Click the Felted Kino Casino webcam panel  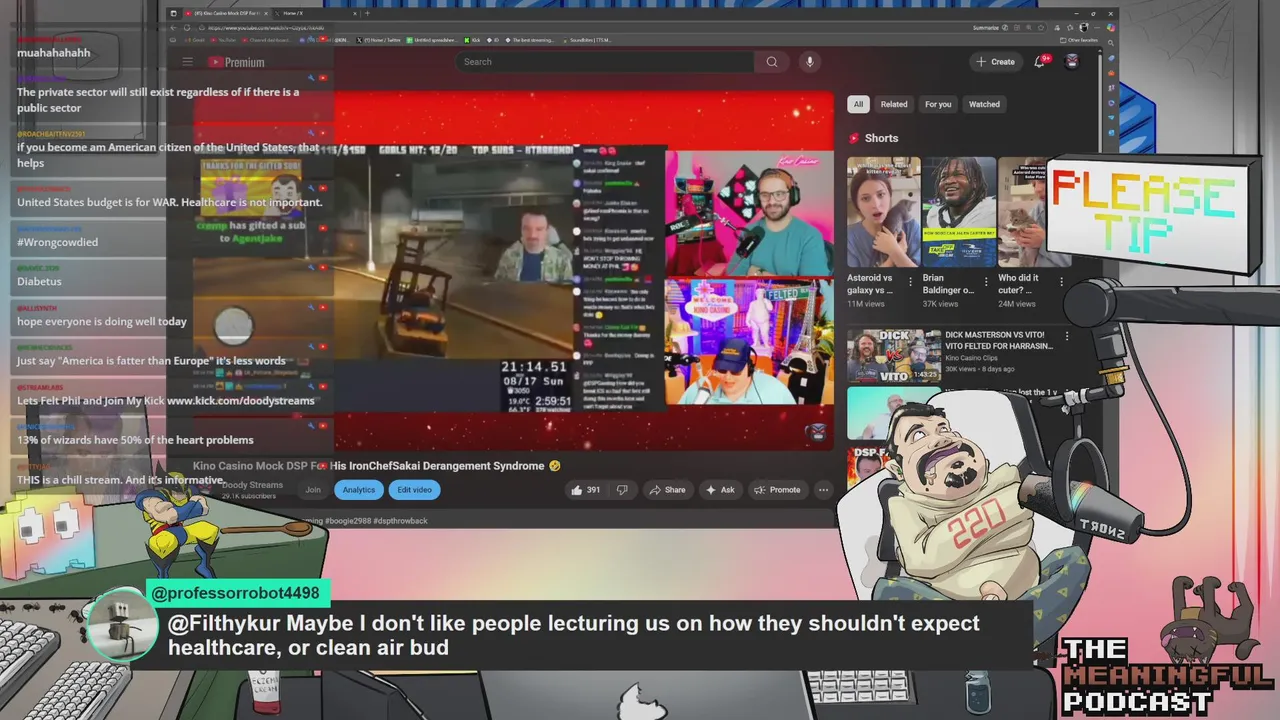749,341
